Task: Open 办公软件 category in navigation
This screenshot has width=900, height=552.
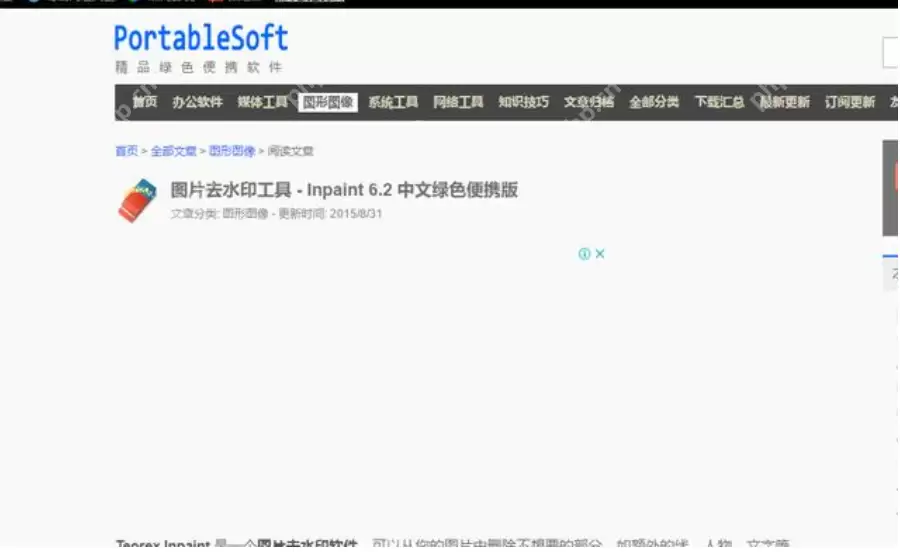Action: 197,102
